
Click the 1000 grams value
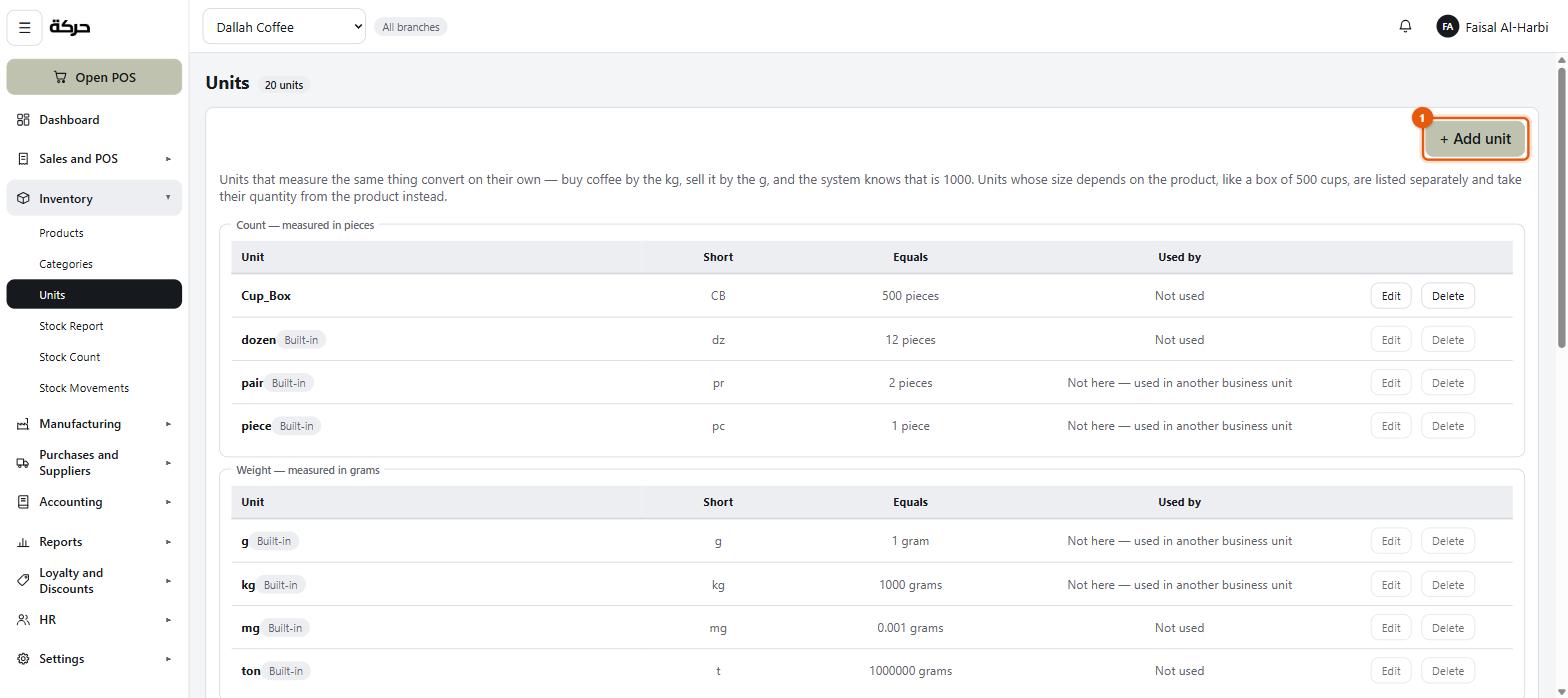tap(910, 585)
